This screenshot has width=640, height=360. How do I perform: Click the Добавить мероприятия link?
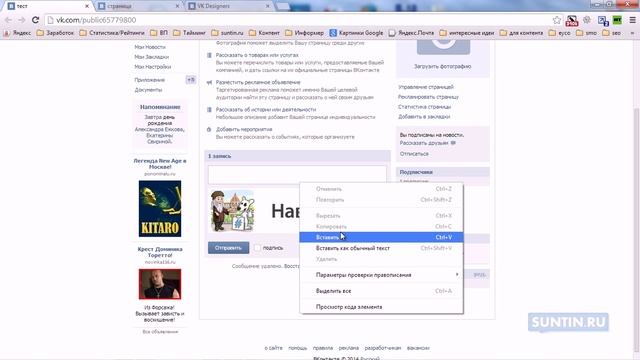click(x=244, y=129)
